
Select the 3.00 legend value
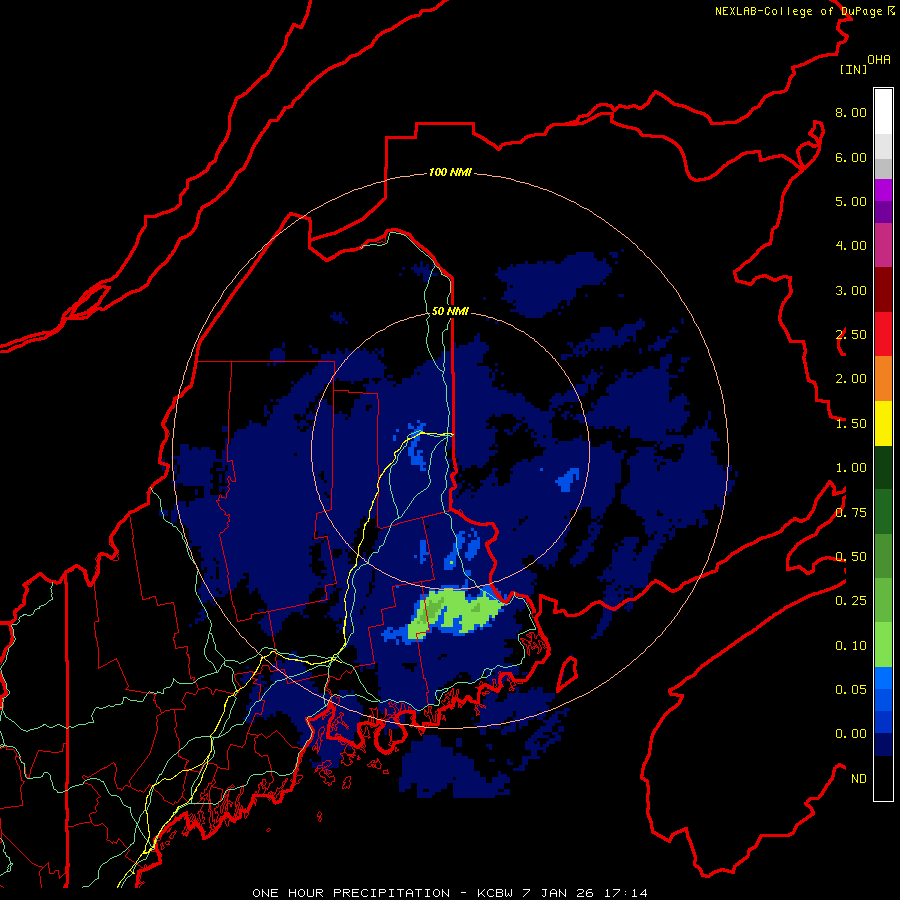[x=851, y=290]
